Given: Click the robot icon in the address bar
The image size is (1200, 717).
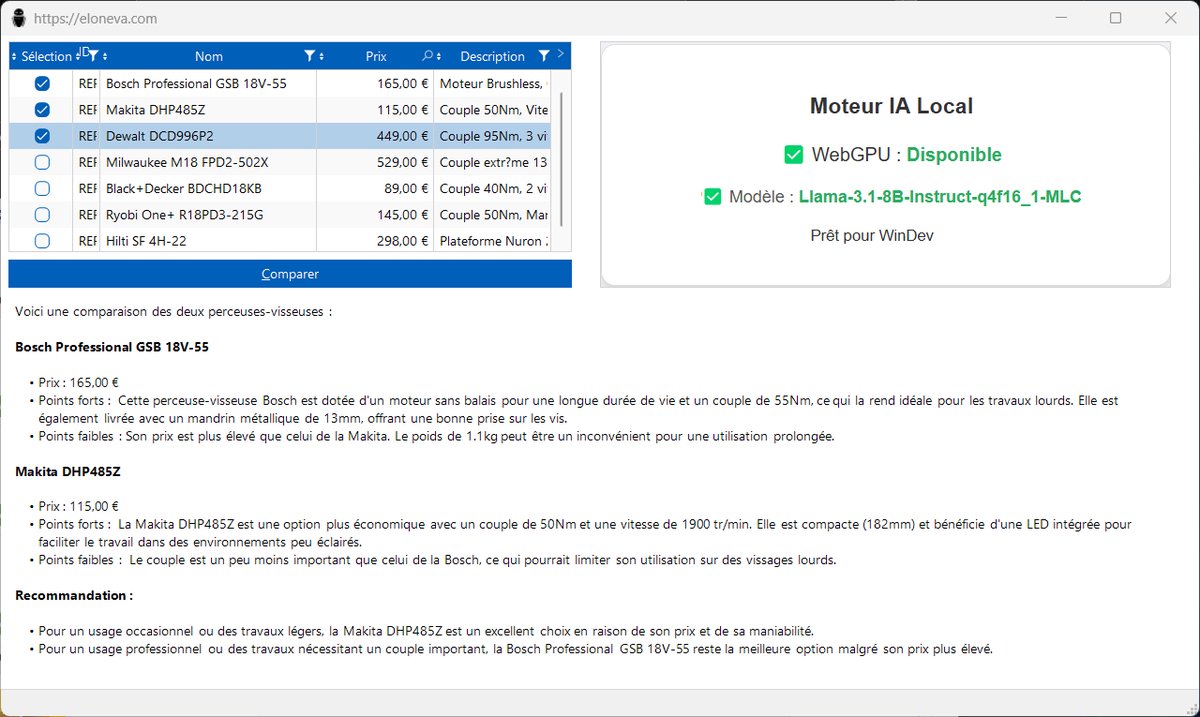Looking at the screenshot, I should pos(17,17).
